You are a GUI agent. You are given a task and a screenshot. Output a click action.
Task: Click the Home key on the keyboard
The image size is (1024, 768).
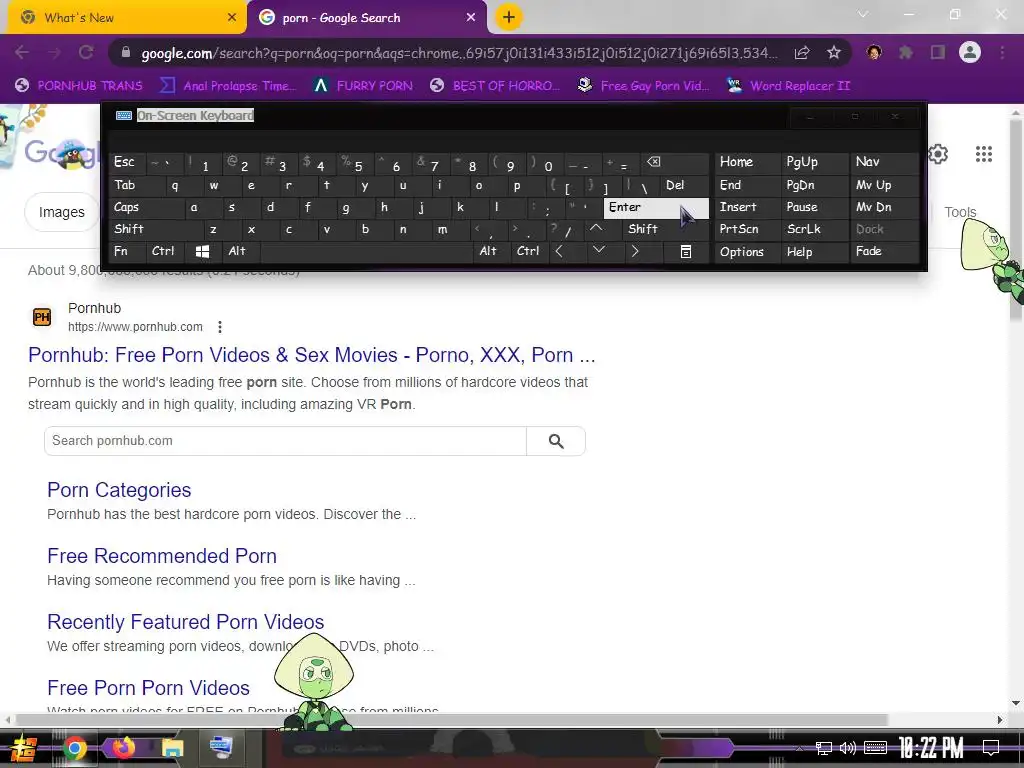click(747, 163)
